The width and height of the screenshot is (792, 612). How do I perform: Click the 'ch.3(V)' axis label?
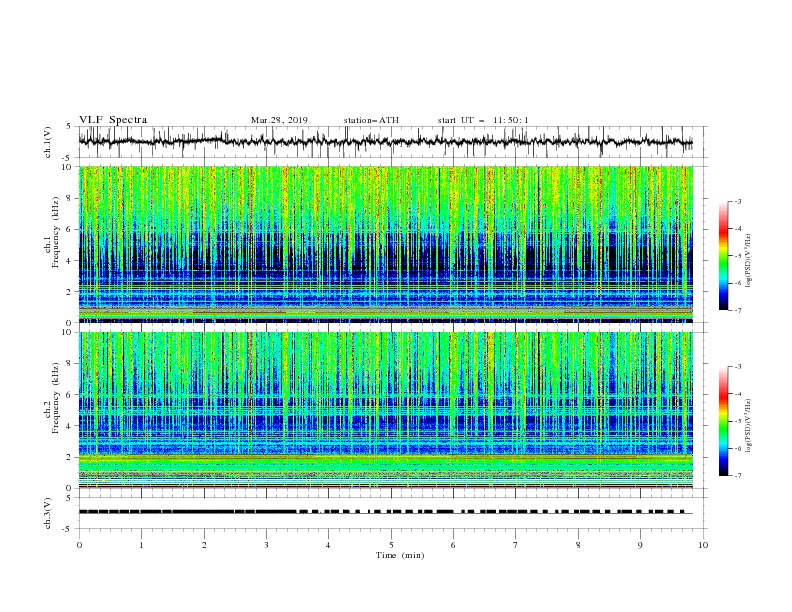(x=48, y=513)
